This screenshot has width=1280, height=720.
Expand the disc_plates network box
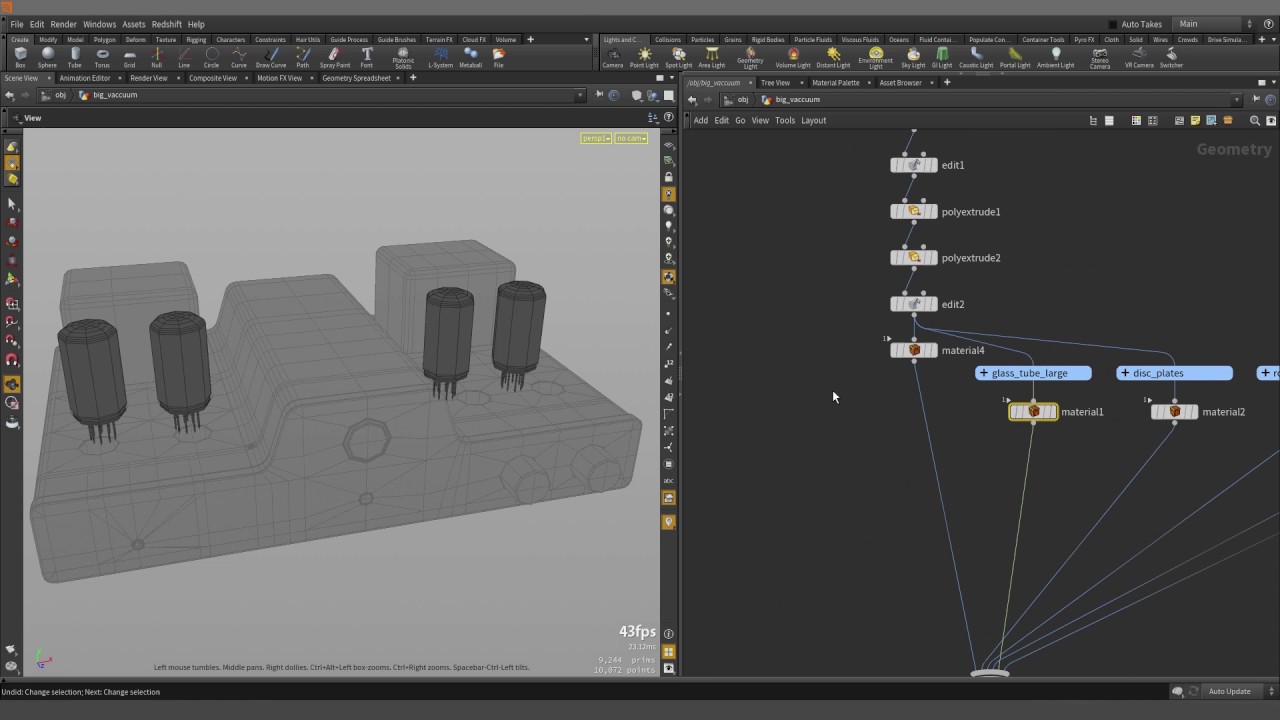(1125, 373)
